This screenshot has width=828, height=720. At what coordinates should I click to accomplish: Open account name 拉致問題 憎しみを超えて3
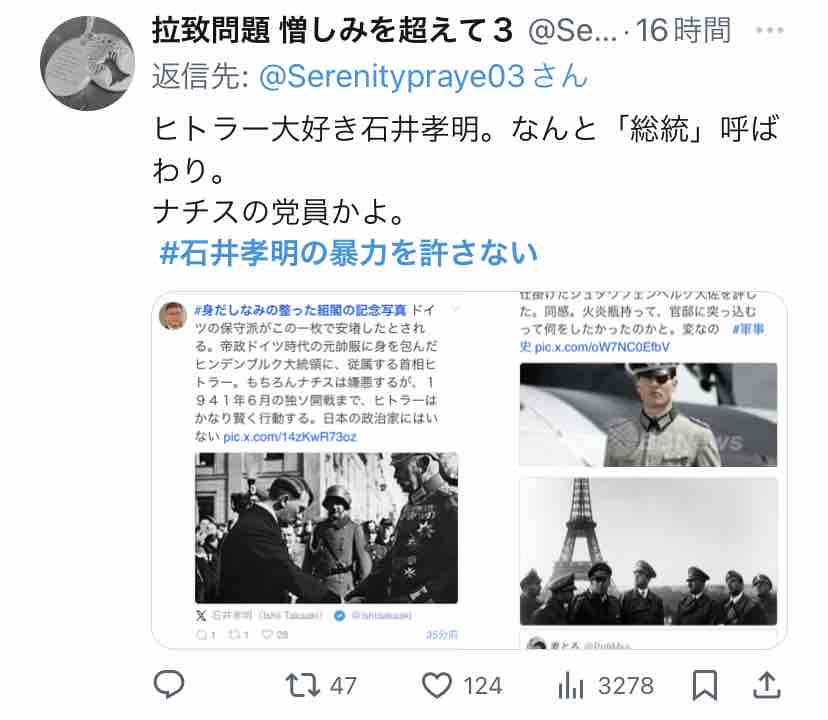pyautogui.click(x=333, y=30)
